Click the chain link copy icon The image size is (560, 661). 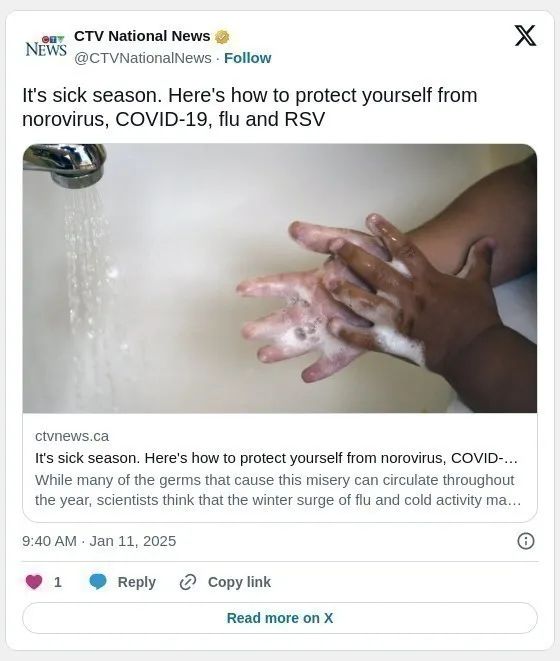coord(188,582)
